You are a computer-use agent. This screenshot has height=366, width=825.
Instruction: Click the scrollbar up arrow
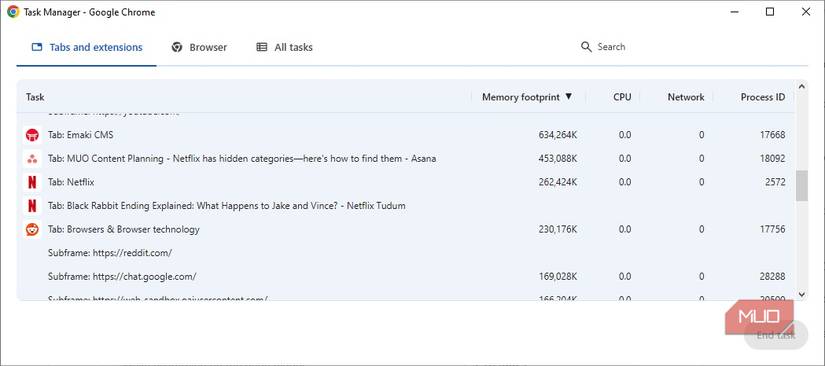coord(801,86)
